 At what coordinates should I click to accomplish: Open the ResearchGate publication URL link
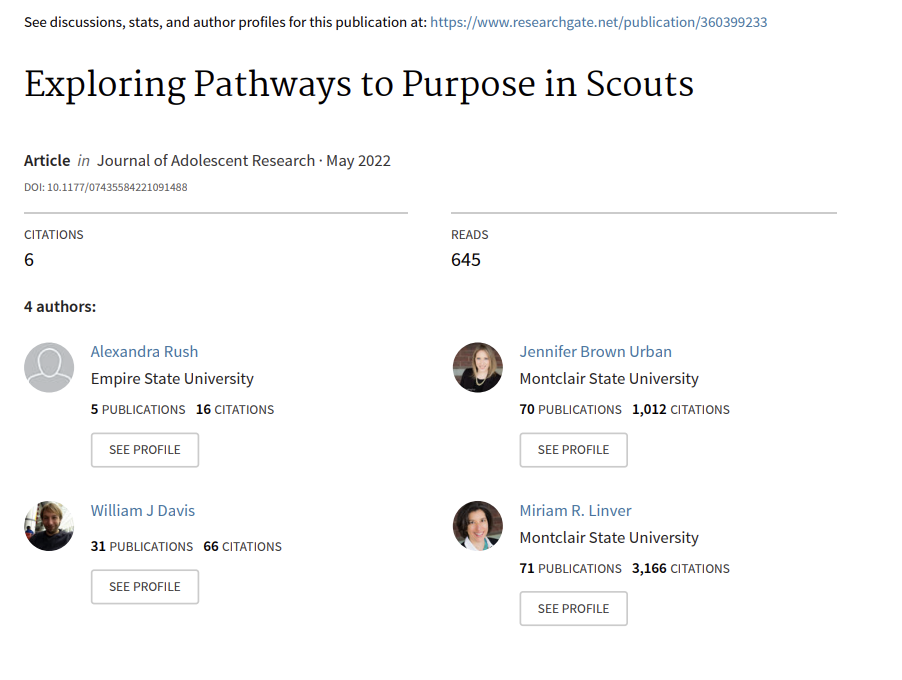click(598, 22)
